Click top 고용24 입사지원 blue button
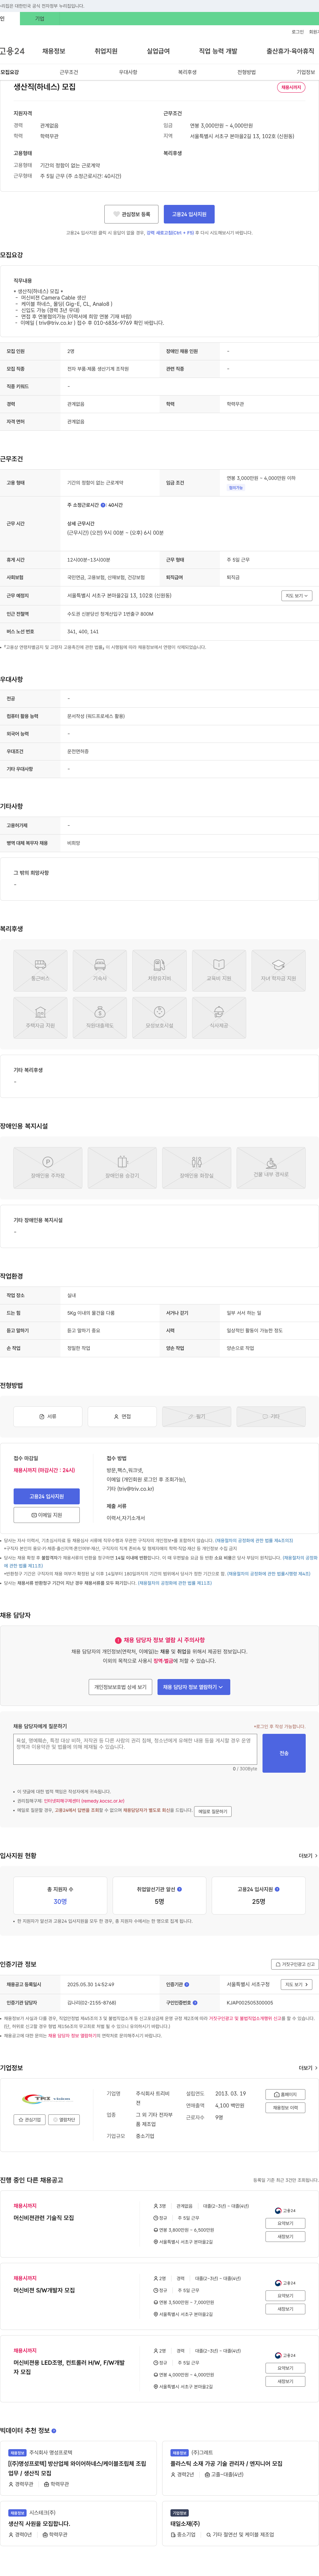 [189, 214]
